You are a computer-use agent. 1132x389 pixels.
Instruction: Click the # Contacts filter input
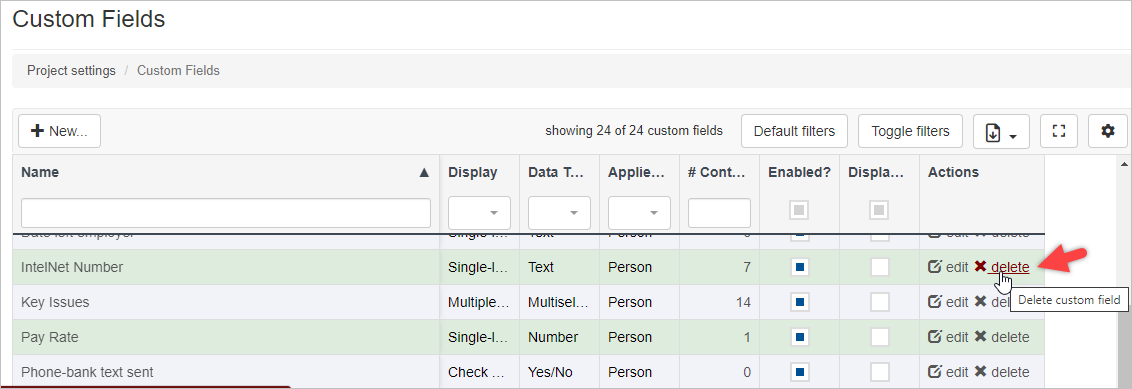719,213
